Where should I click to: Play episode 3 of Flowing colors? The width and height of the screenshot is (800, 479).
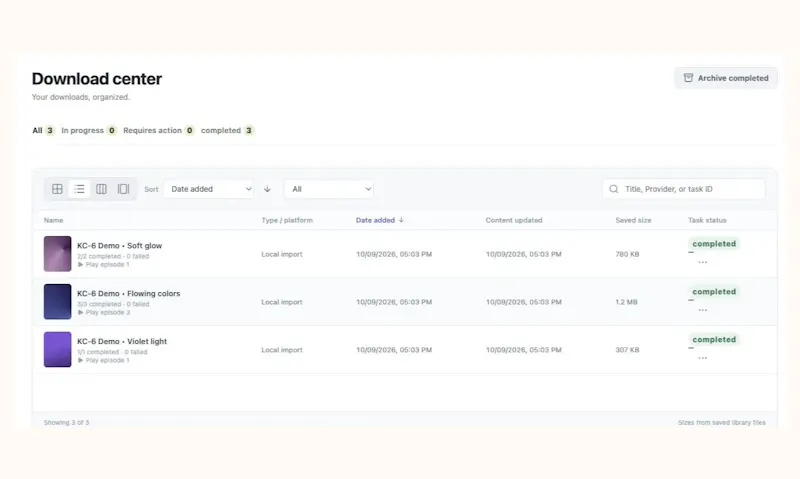pyautogui.click(x=104, y=313)
